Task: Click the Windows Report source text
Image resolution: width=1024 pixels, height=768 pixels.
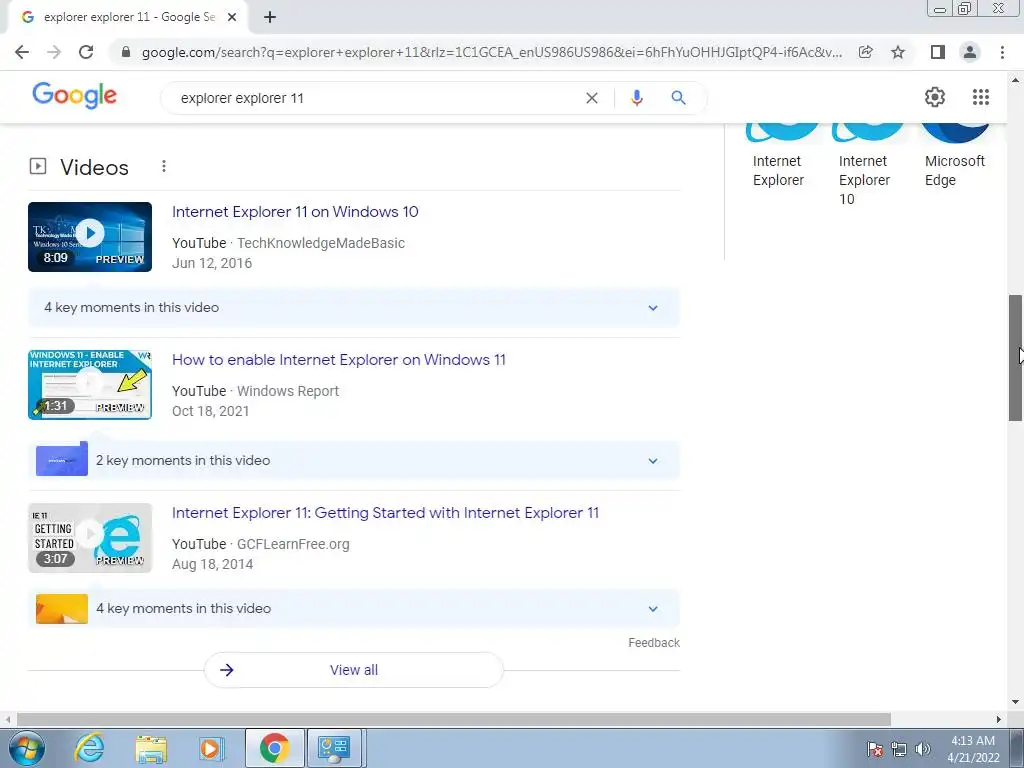Action: coord(288,391)
